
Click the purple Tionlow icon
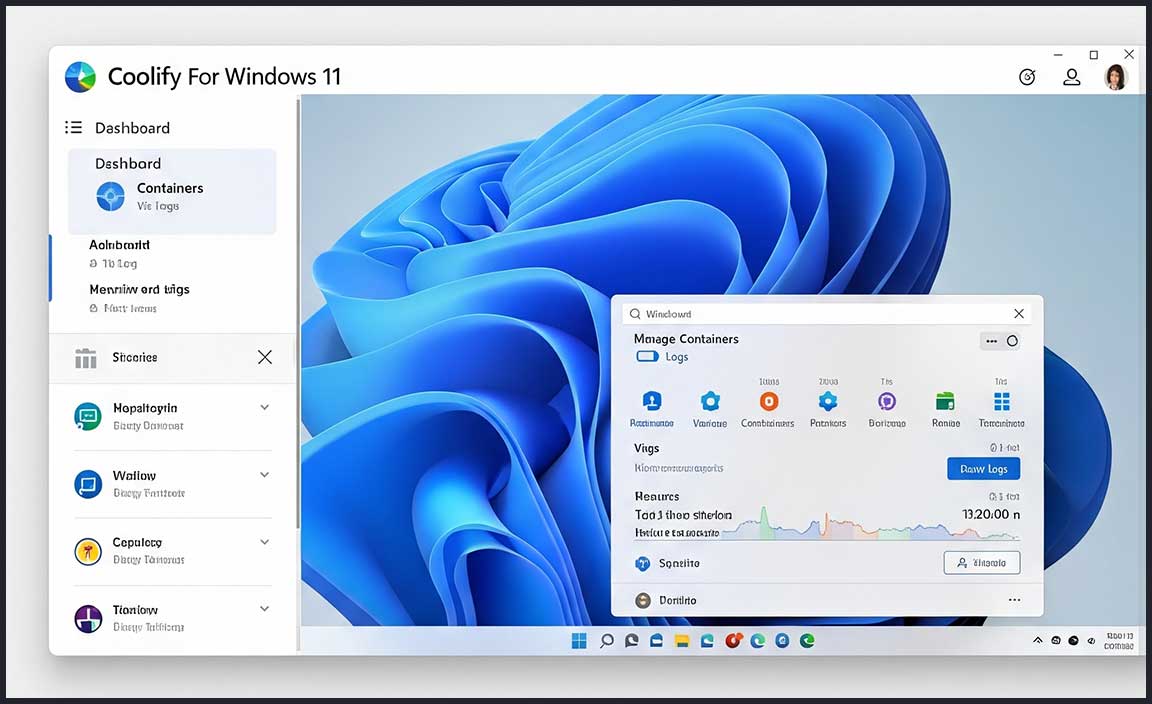tap(88, 619)
